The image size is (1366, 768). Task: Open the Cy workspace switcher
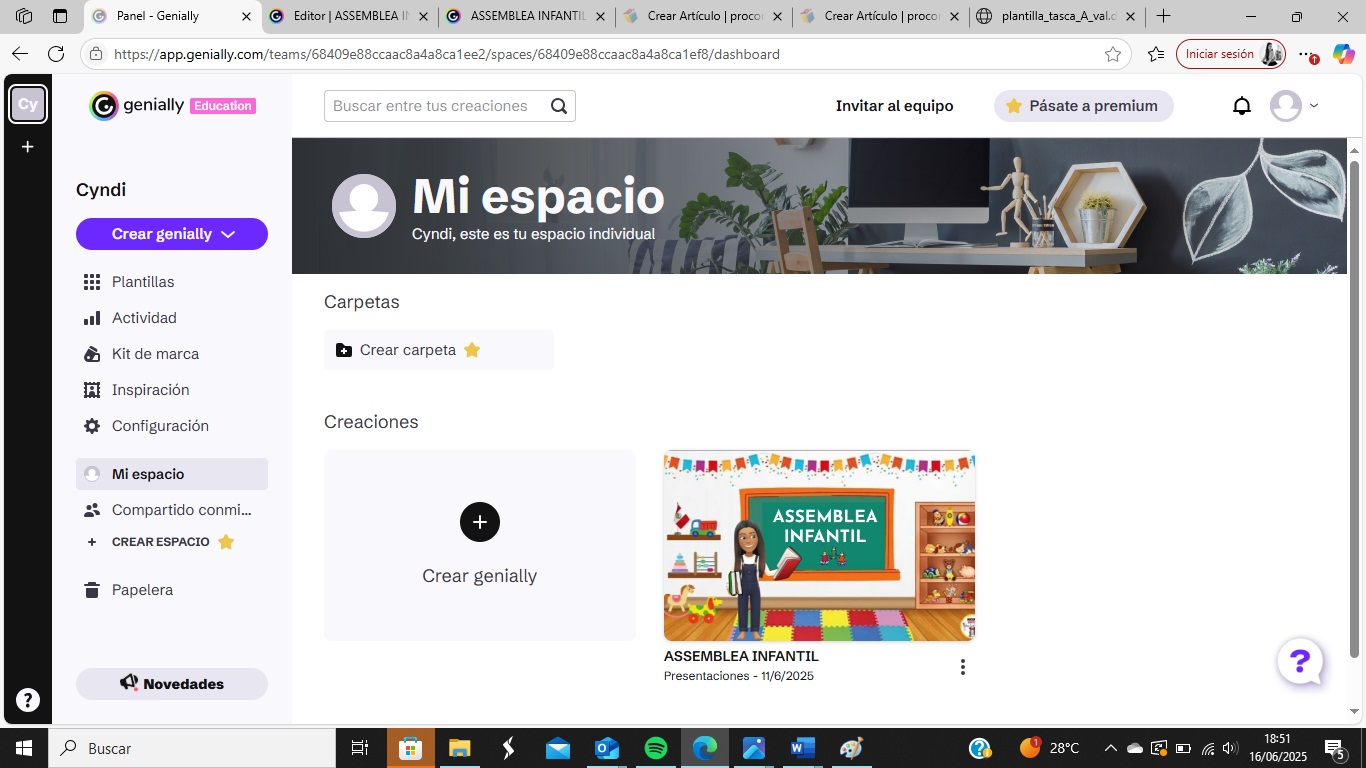(28, 104)
